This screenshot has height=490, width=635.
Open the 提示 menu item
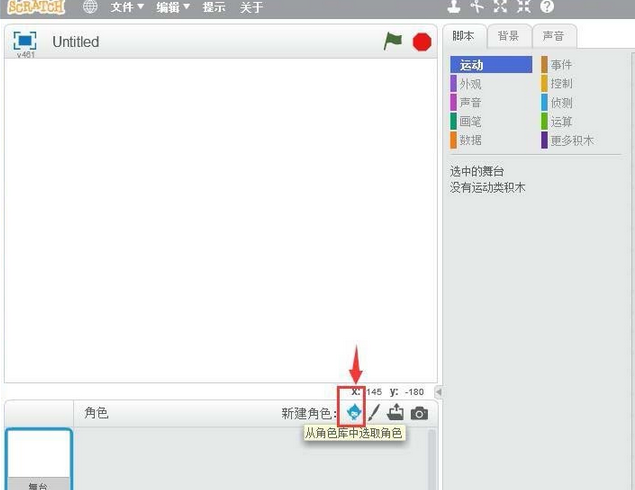214,7
